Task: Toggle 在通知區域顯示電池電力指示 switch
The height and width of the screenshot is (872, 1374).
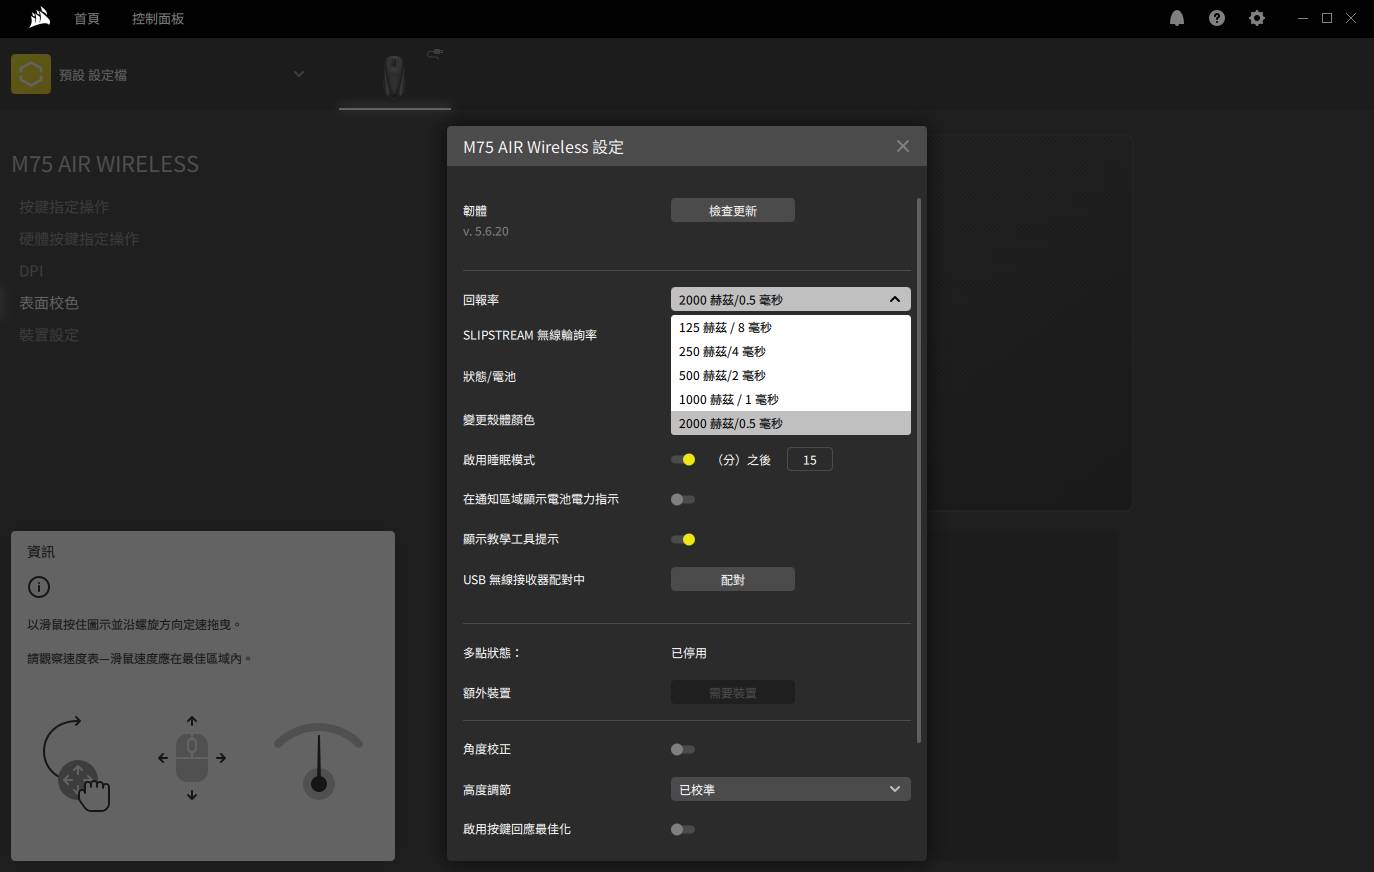Action: (683, 499)
